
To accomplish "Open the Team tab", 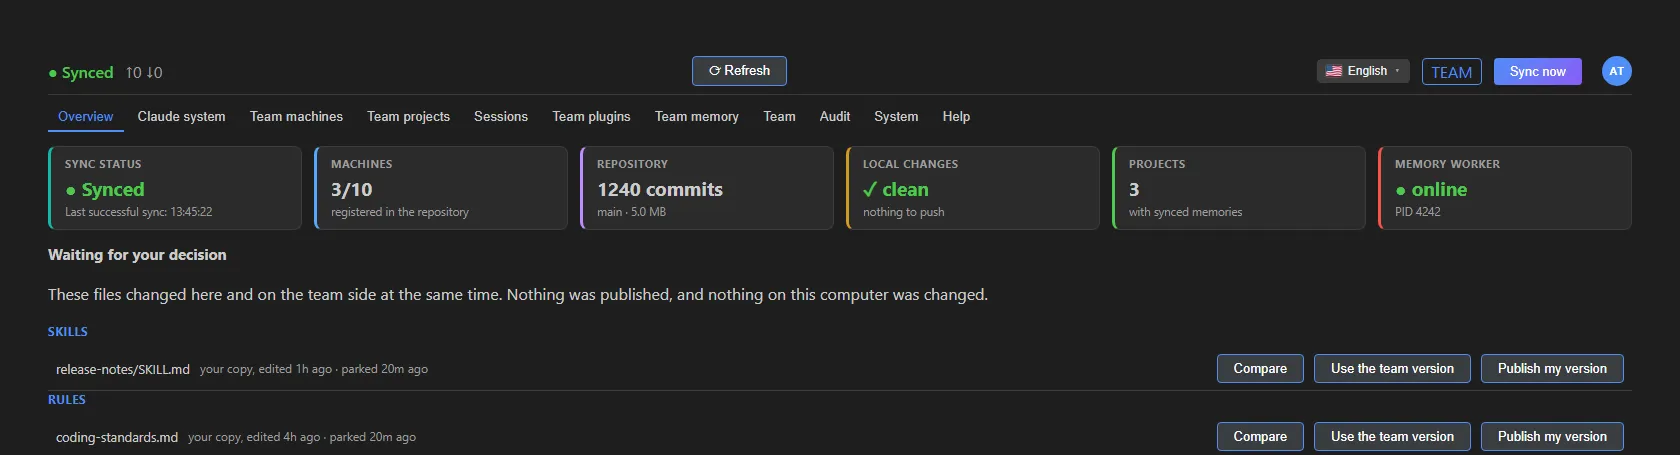I will [779, 117].
